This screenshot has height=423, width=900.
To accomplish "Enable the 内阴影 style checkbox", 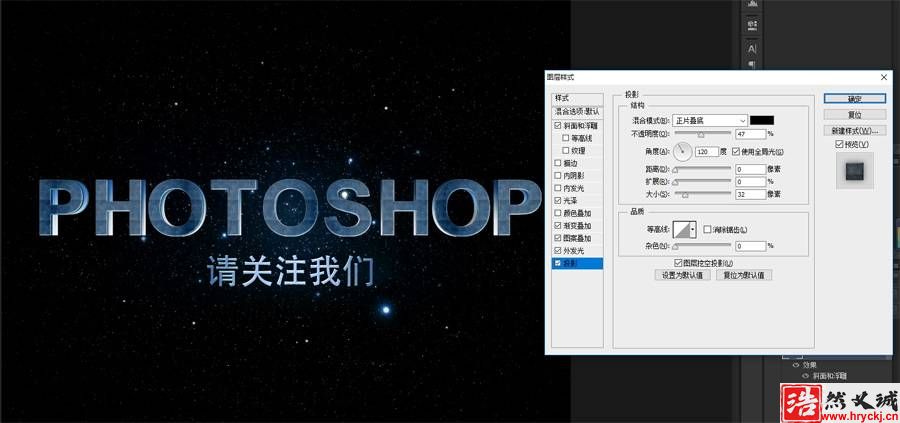I will coord(558,176).
